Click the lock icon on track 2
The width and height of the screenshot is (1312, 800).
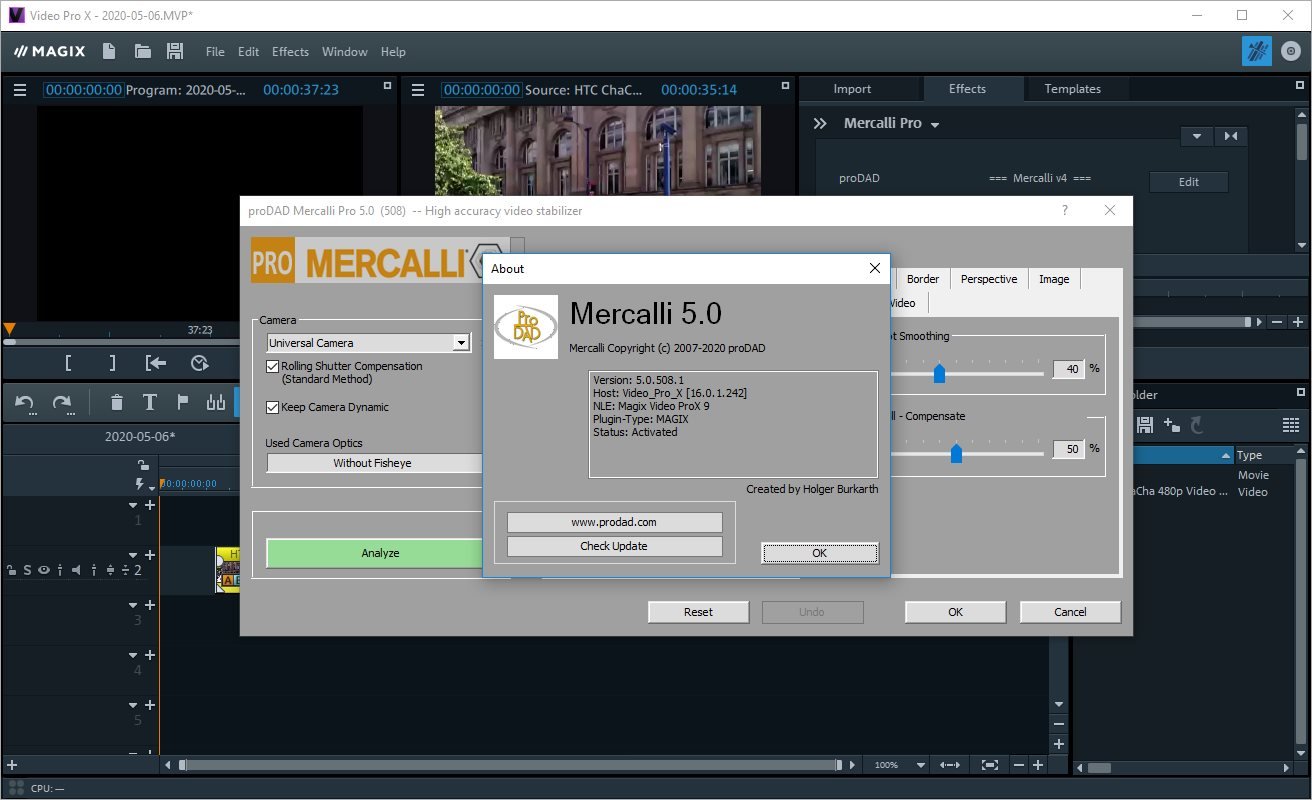[x=11, y=570]
